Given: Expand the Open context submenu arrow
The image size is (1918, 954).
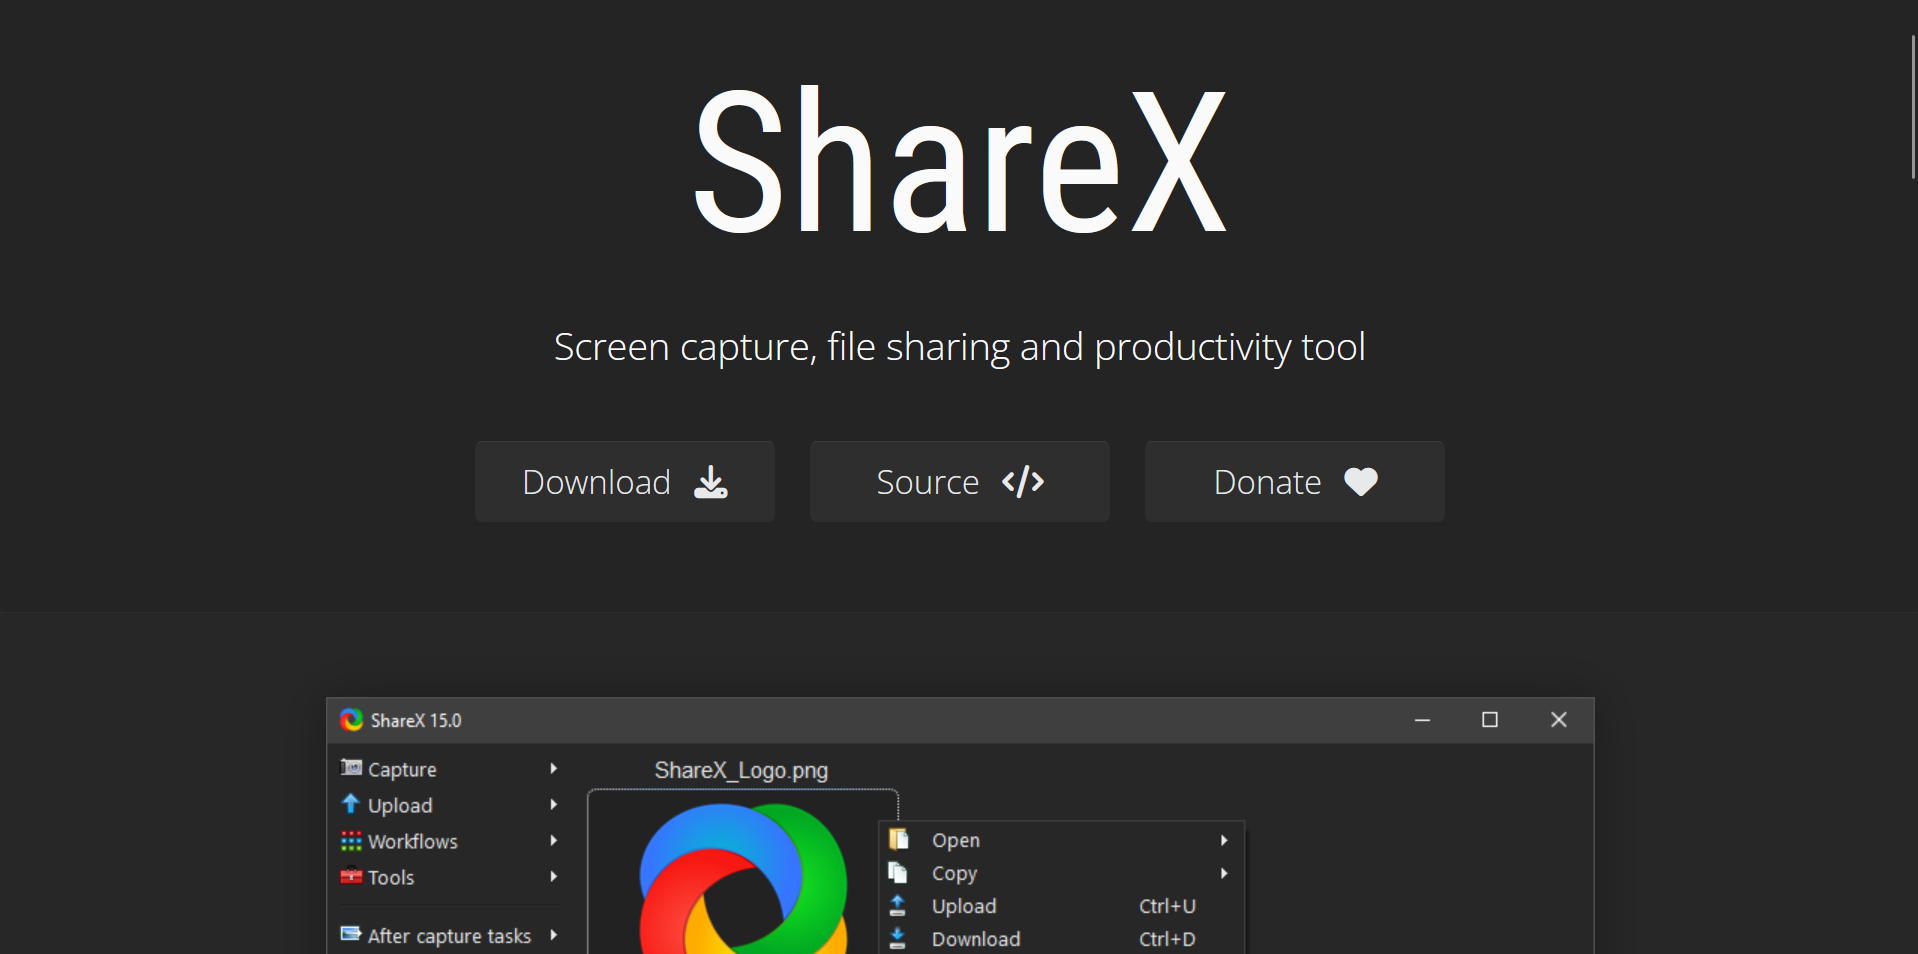Looking at the screenshot, I should (1223, 840).
